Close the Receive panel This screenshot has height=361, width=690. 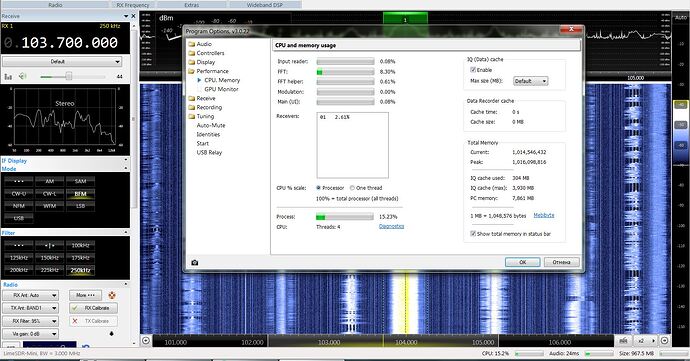pos(134,16)
